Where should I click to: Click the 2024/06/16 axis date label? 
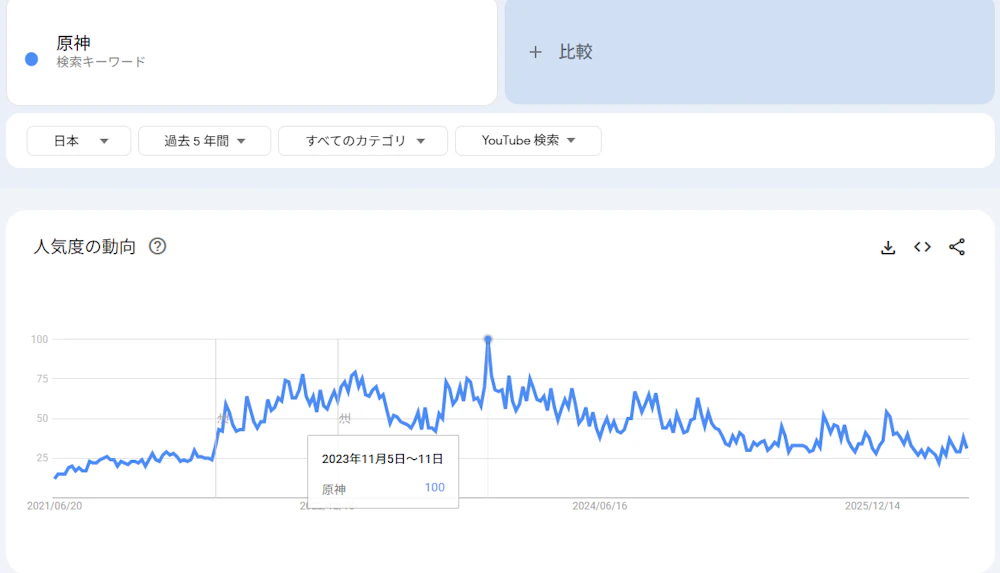(x=599, y=506)
